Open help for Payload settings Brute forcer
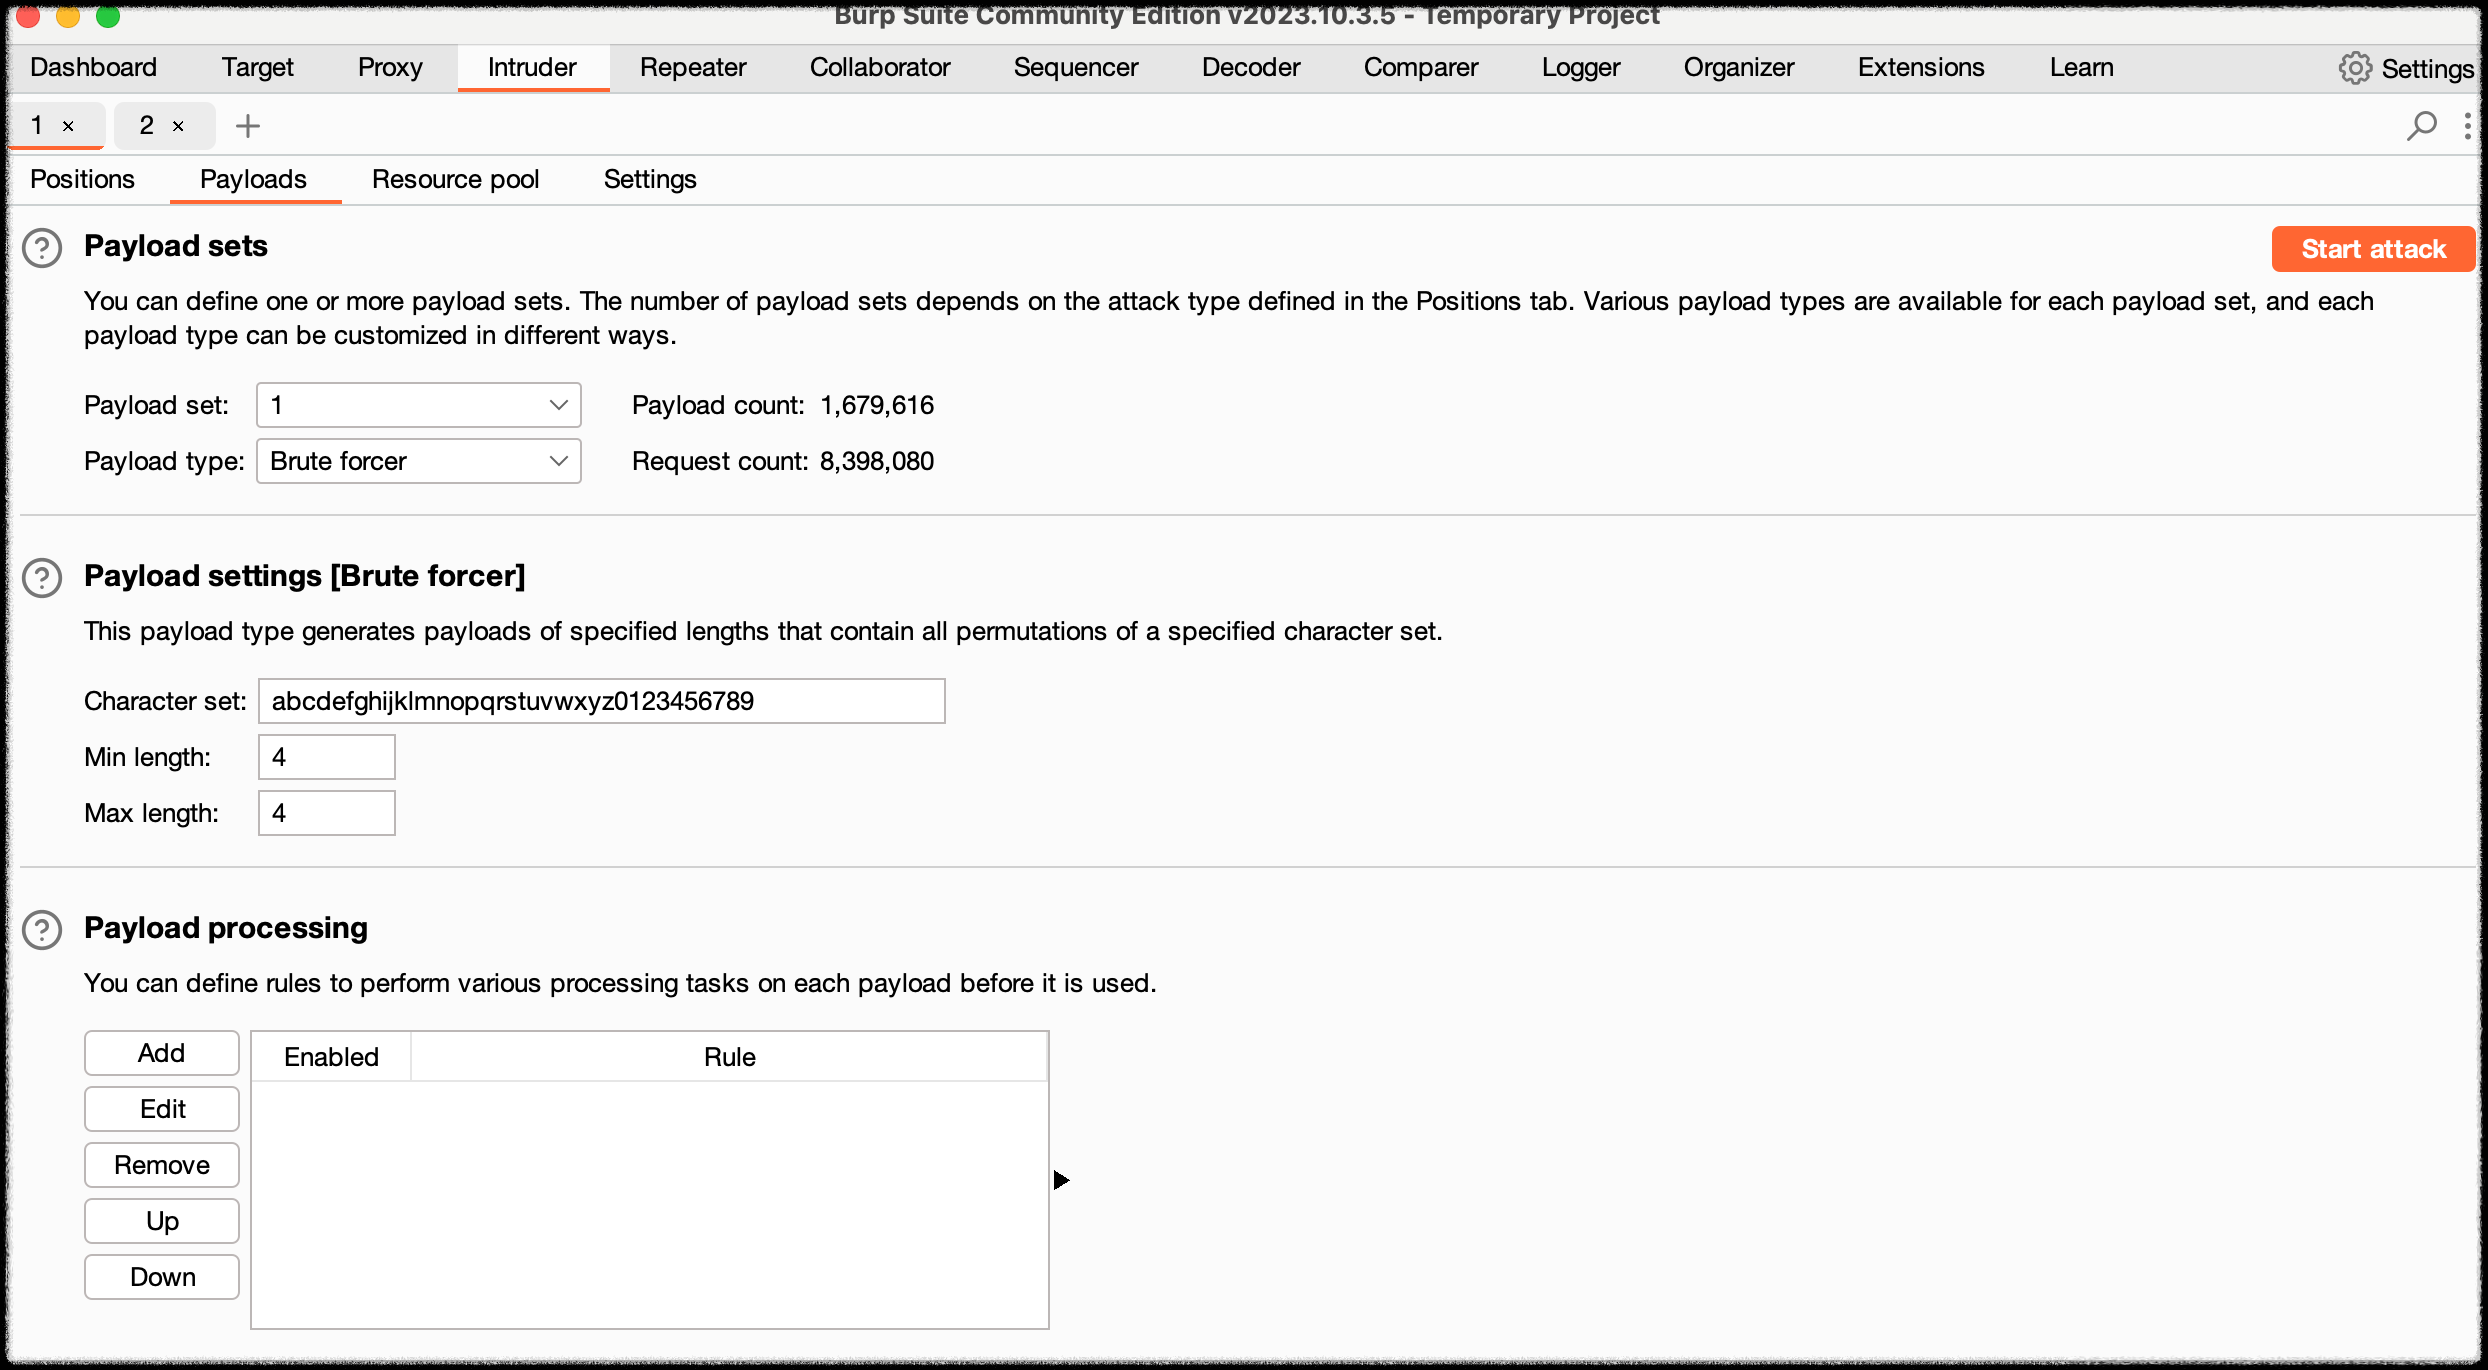The height and width of the screenshot is (1370, 2488). click(x=42, y=578)
